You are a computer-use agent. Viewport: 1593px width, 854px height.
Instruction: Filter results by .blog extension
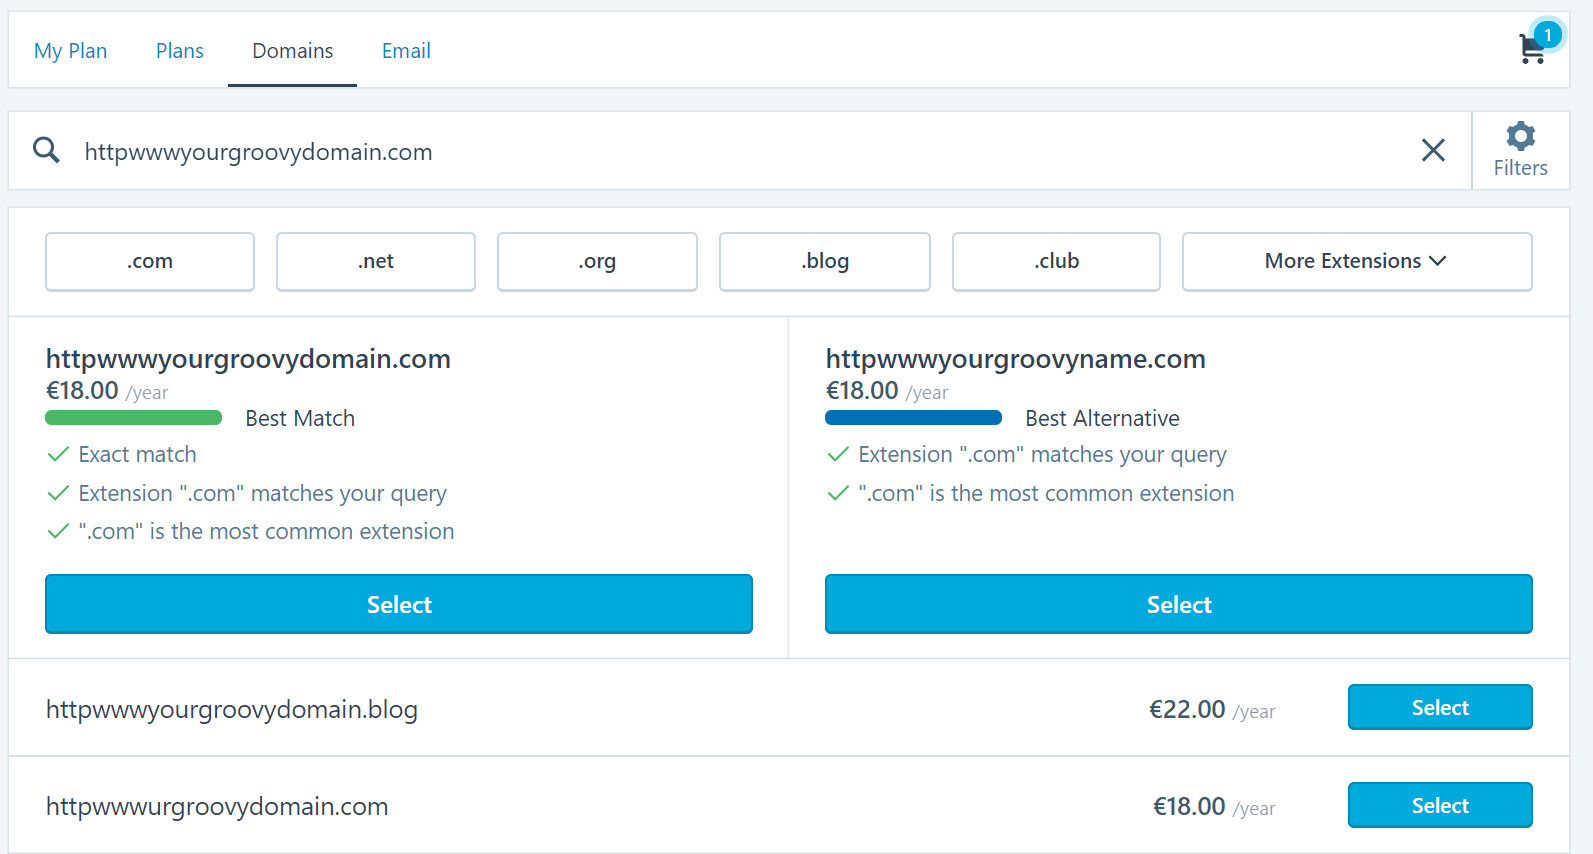825,262
